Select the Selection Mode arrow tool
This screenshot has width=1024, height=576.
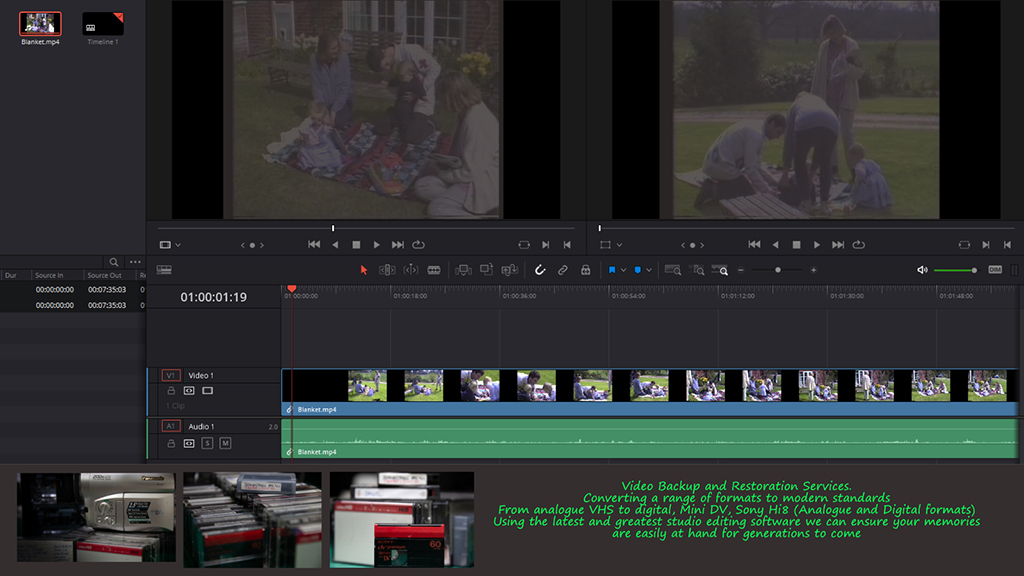click(364, 270)
